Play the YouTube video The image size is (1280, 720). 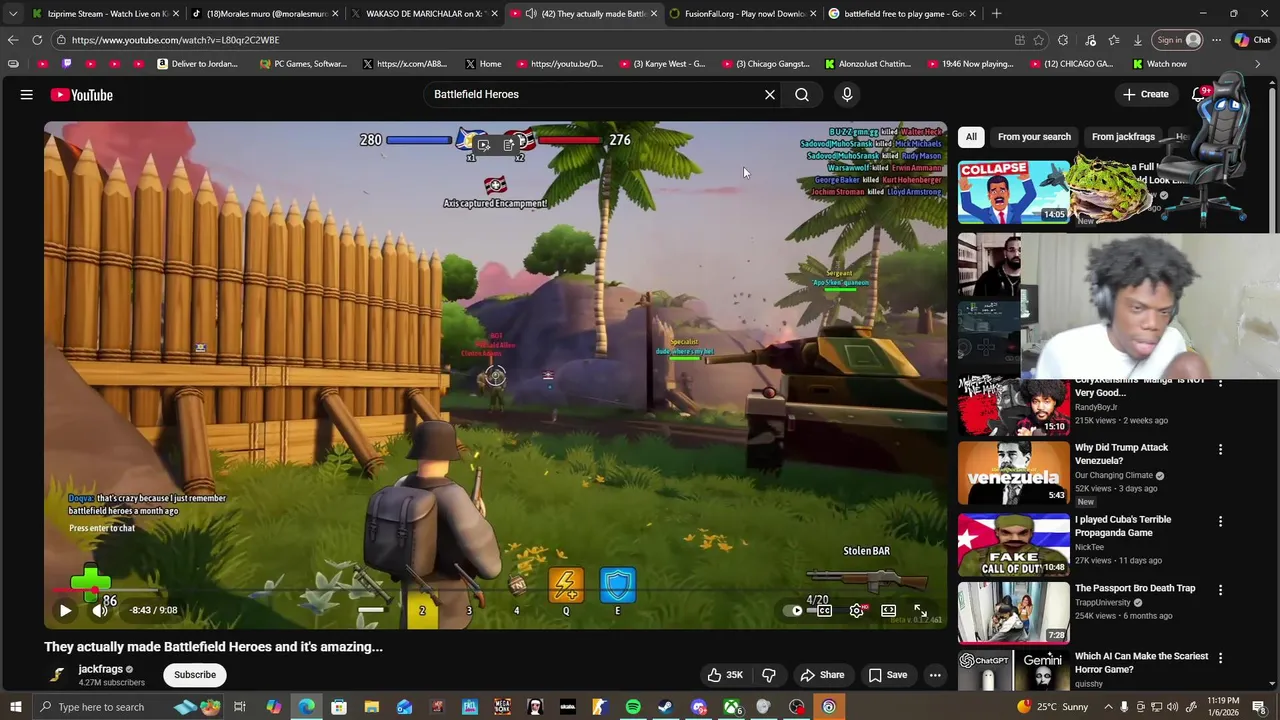65,610
